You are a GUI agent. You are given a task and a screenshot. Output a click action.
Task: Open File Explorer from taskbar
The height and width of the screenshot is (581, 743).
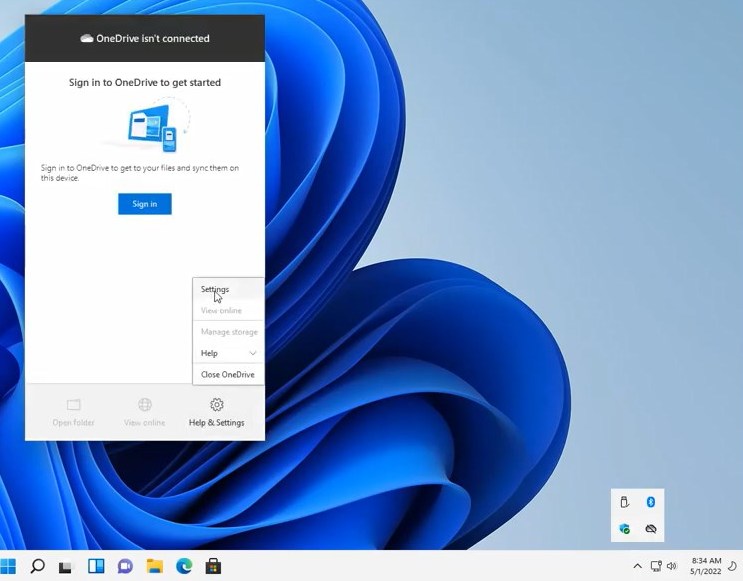(154, 566)
